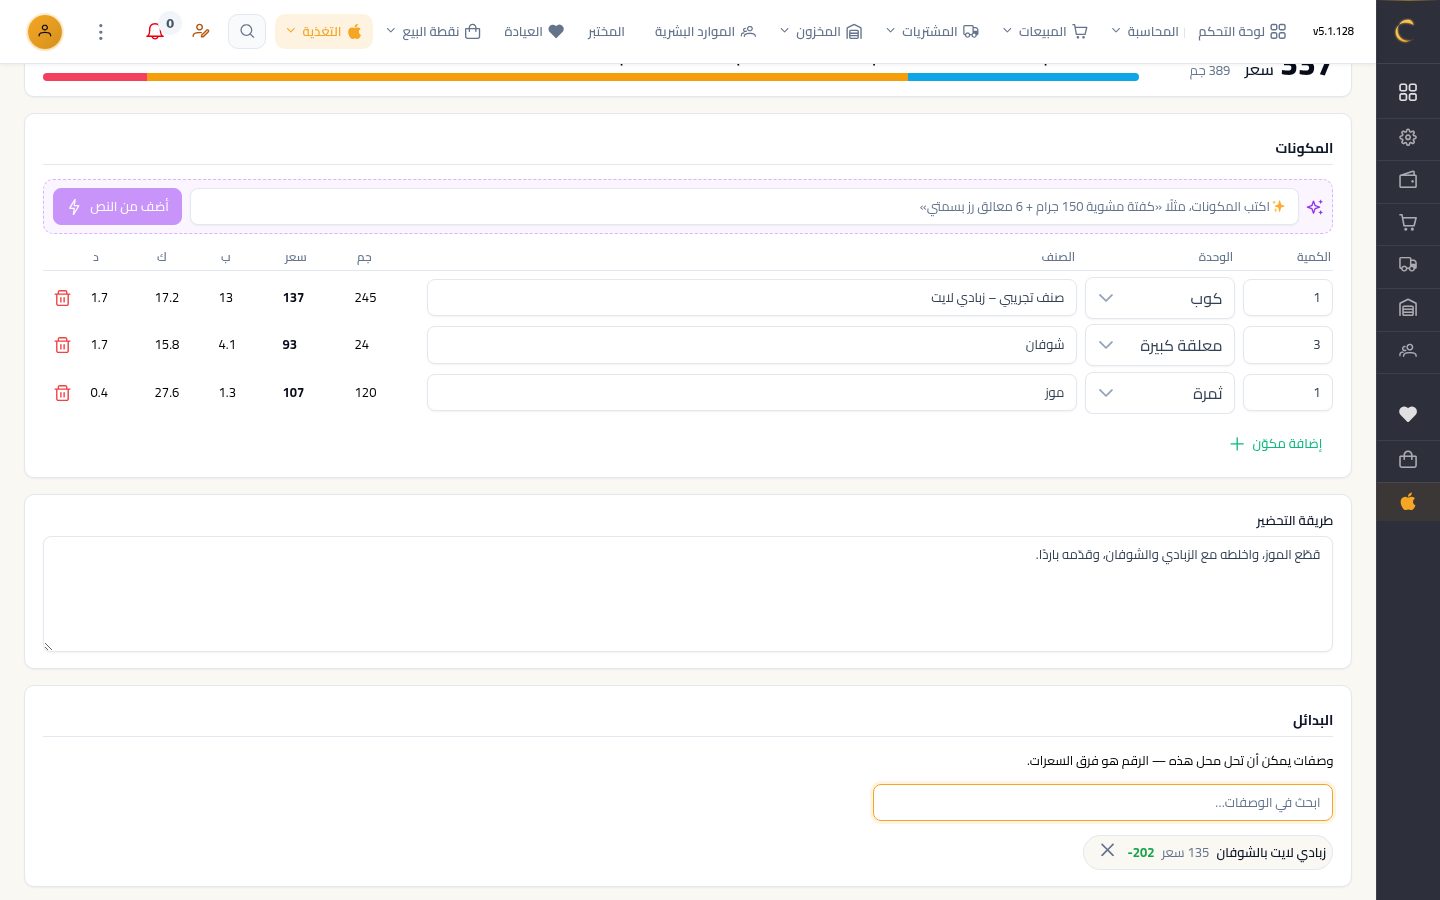Focus the recipe search field ابحث في الوصفات
The height and width of the screenshot is (900, 1440).
(x=1103, y=802)
